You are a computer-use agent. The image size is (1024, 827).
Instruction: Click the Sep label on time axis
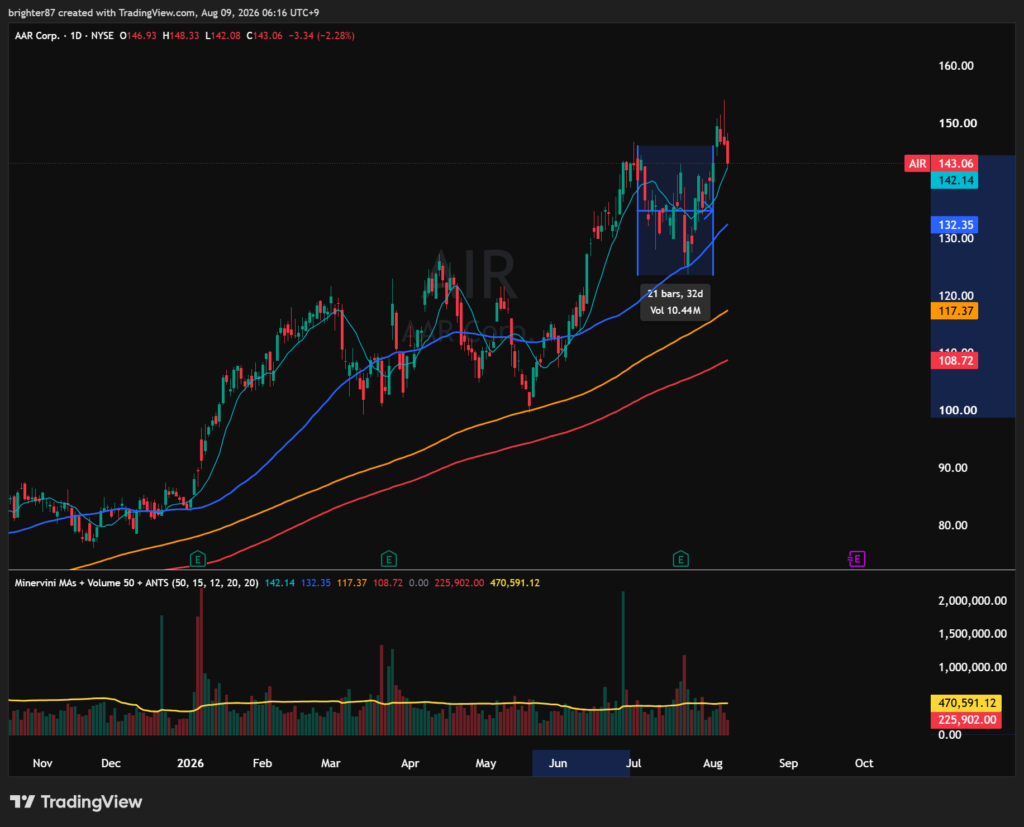tap(788, 763)
